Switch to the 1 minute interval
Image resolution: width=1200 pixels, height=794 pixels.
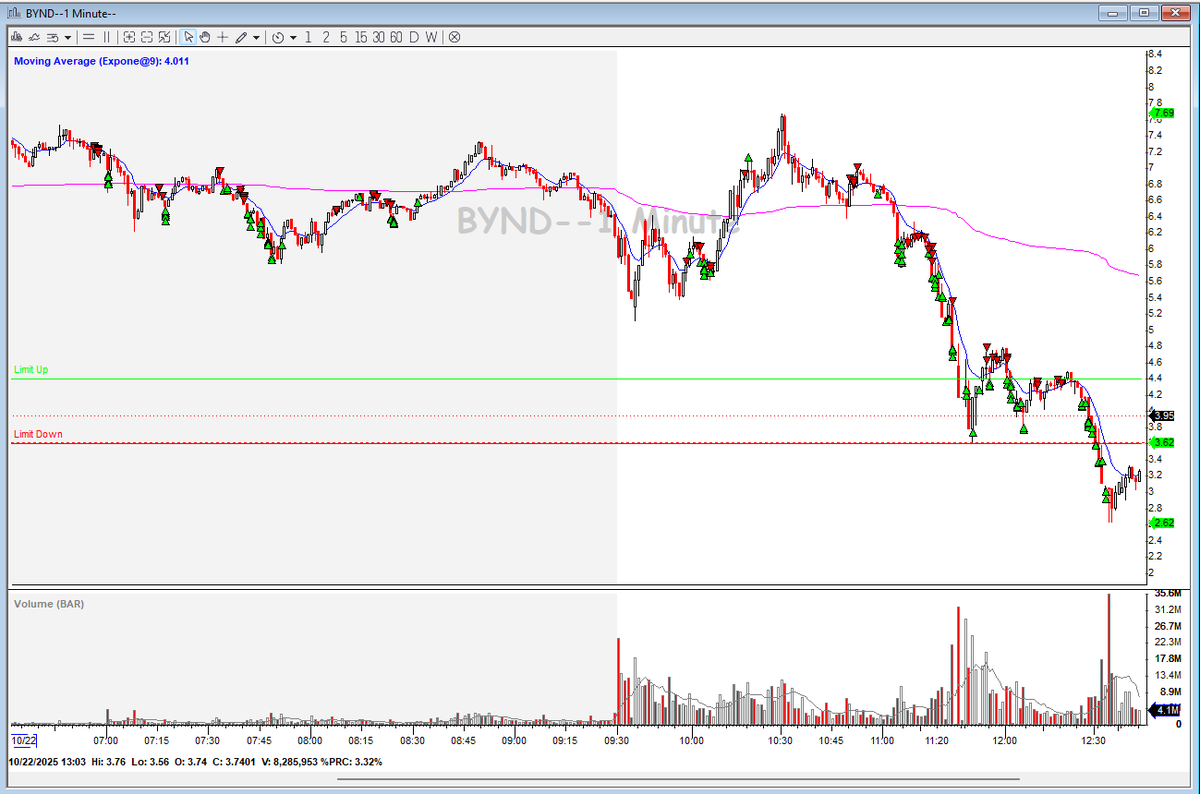tap(308, 37)
